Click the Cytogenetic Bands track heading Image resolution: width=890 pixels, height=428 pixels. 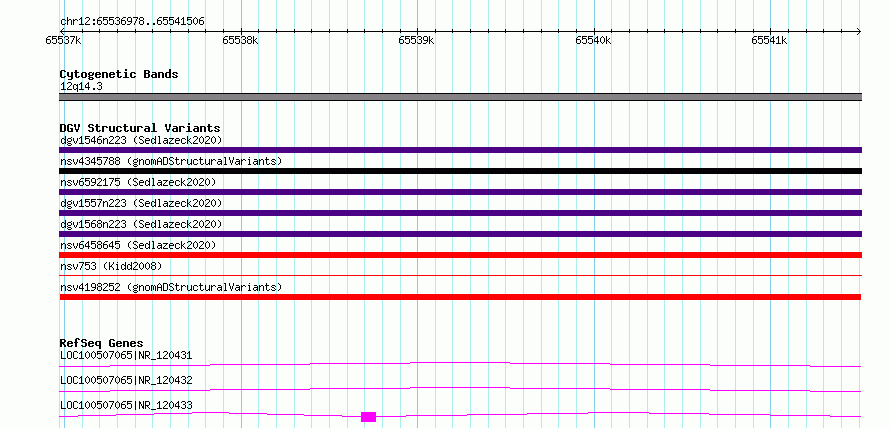coord(119,74)
